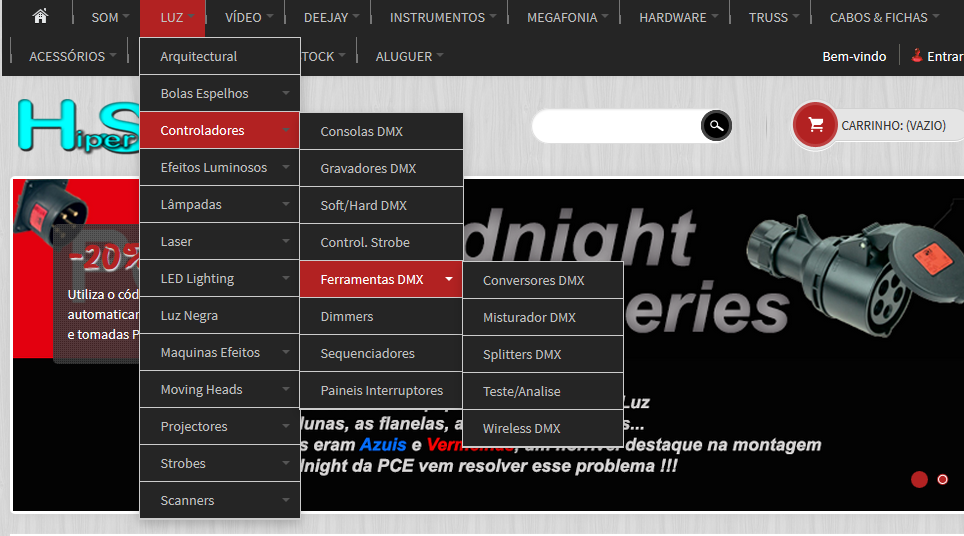Expand Strobes submenu arrow

286,463
